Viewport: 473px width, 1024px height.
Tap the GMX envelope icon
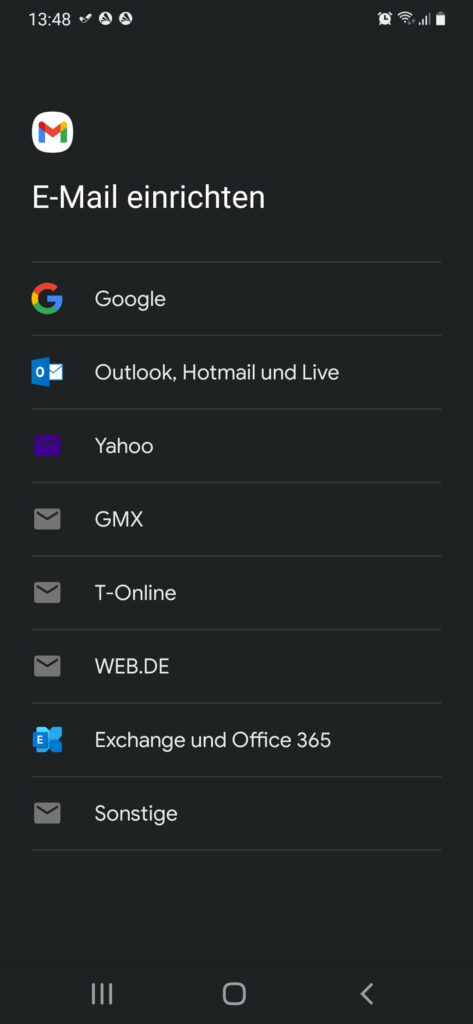tap(47, 519)
